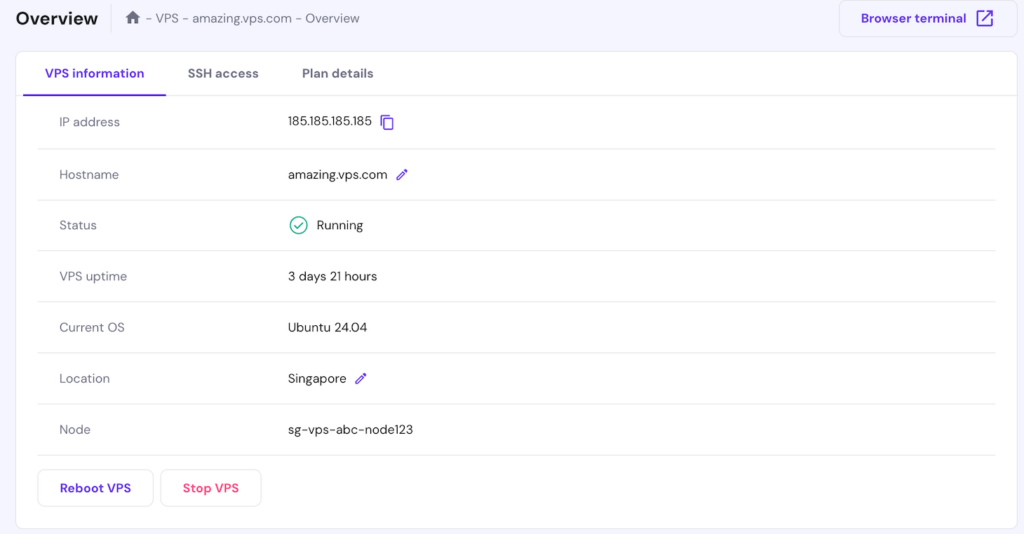Click the Singapore location value
This screenshot has width=1024, height=534.
(x=317, y=379)
